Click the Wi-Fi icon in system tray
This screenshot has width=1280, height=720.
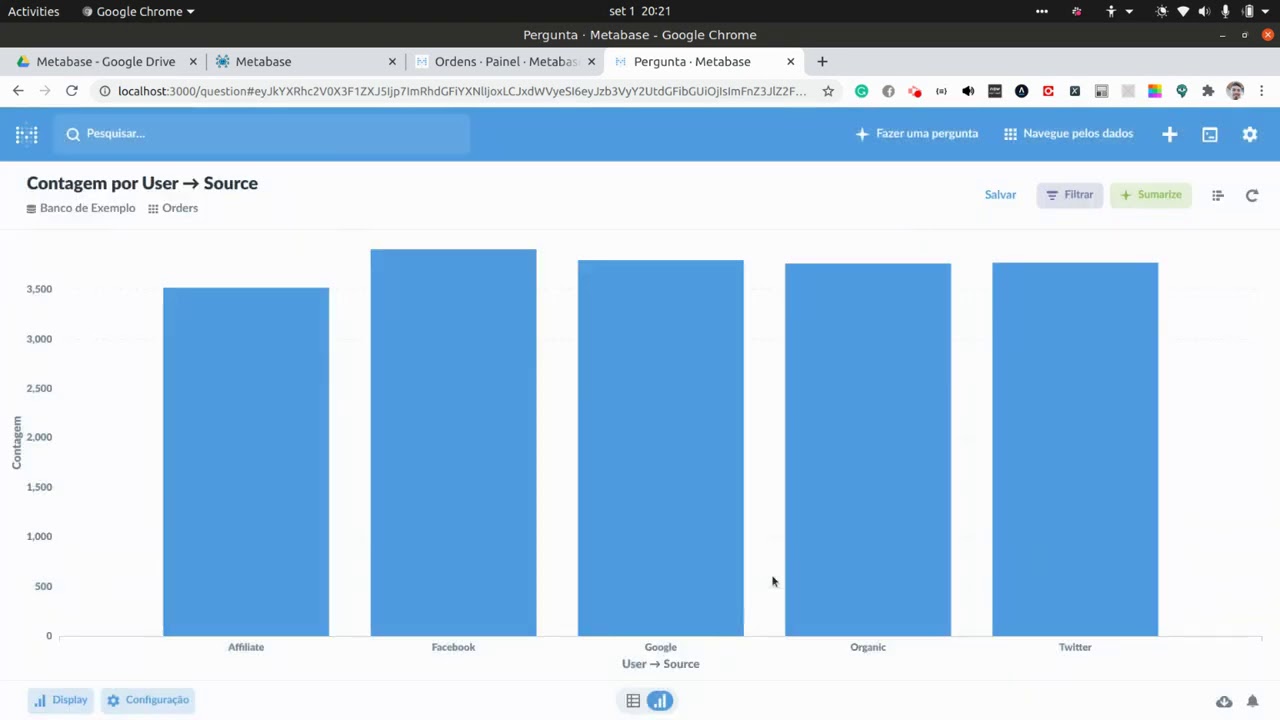(x=1183, y=11)
